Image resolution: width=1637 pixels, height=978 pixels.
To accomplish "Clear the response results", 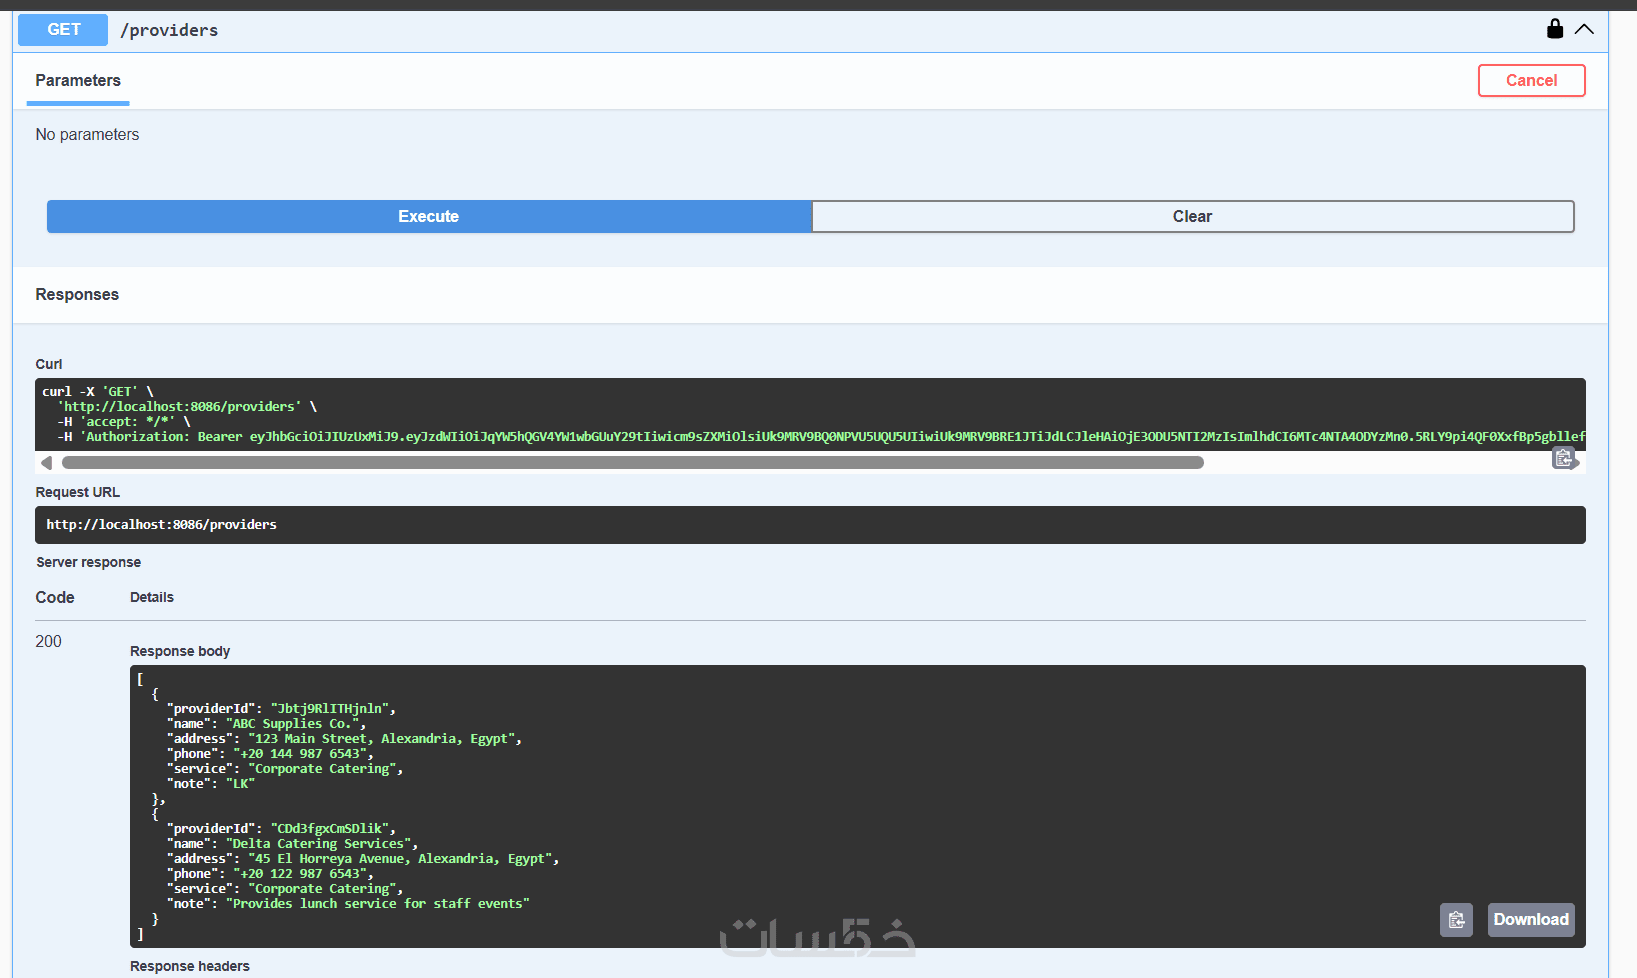I will [1193, 217].
